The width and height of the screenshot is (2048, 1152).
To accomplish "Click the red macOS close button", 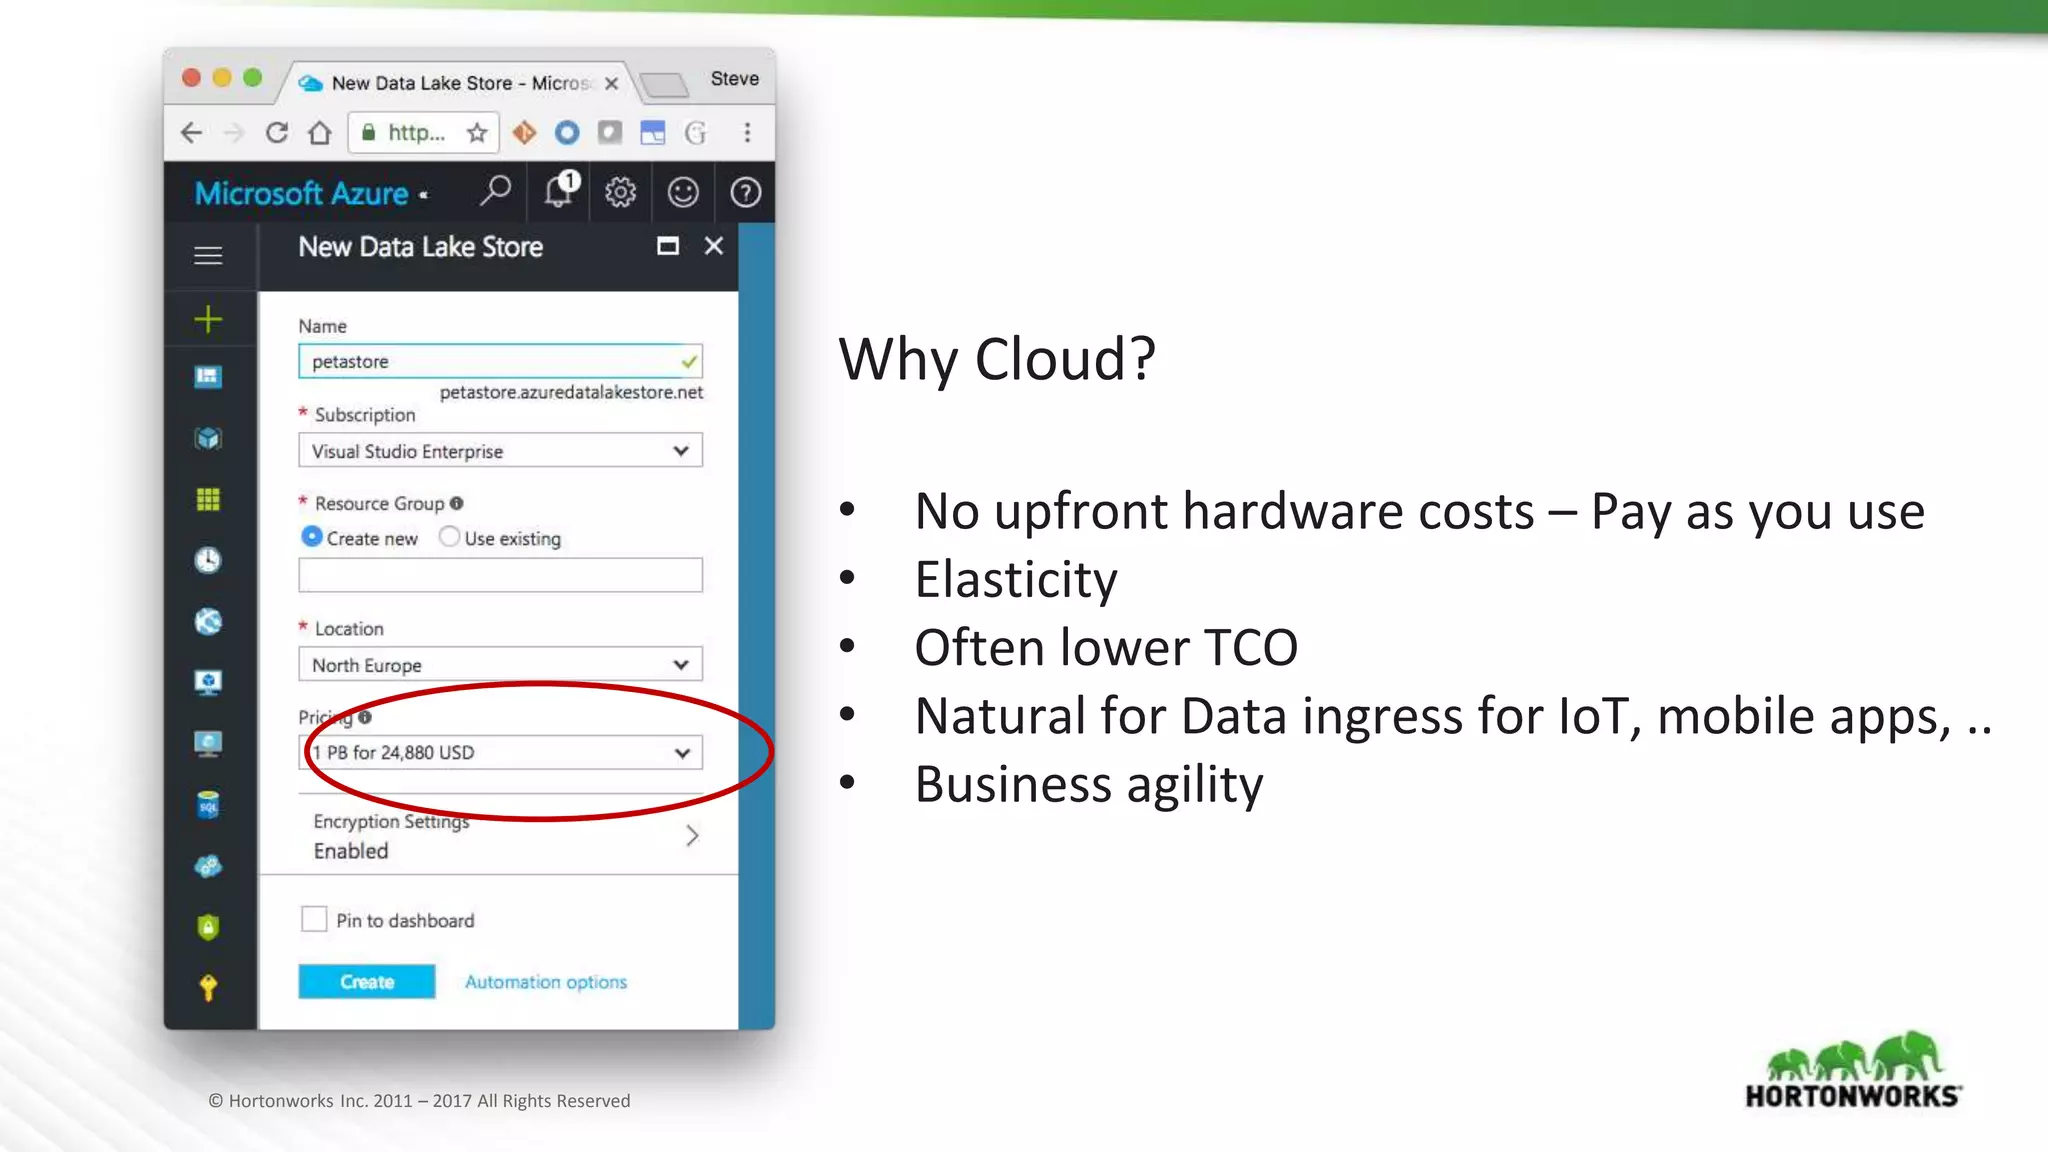I will [192, 77].
